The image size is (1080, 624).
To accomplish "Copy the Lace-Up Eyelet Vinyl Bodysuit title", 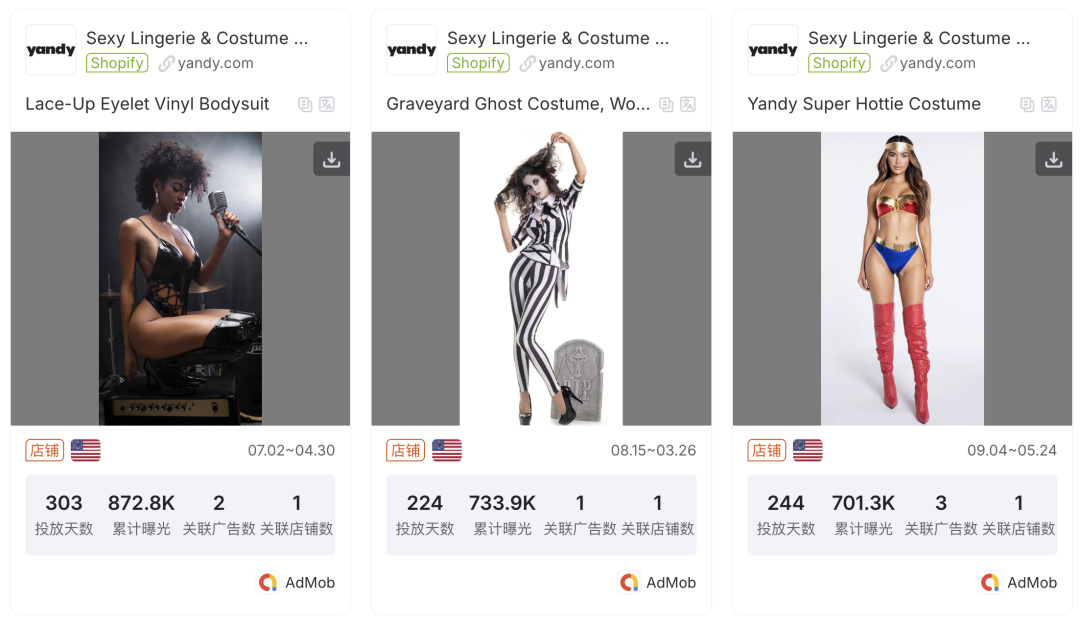I will pyautogui.click(x=305, y=104).
